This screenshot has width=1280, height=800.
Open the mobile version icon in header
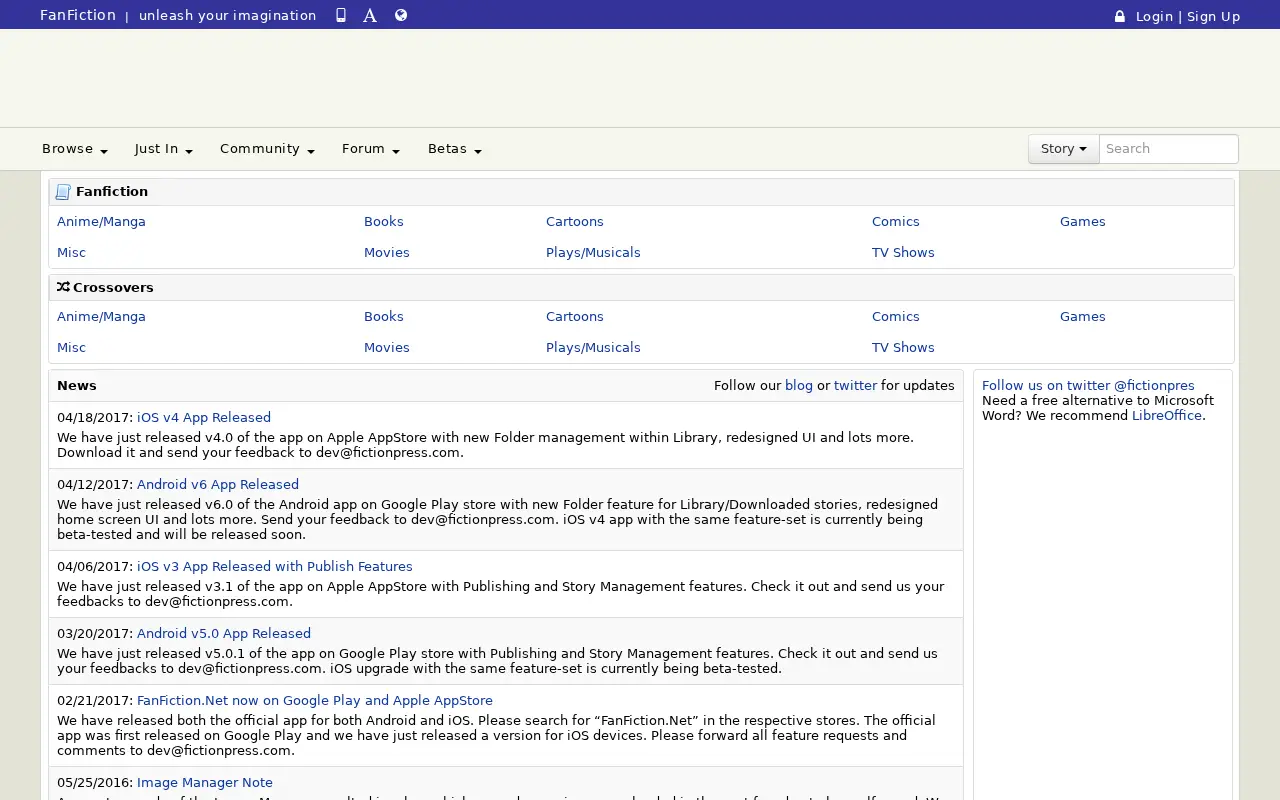(x=341, y=15)
